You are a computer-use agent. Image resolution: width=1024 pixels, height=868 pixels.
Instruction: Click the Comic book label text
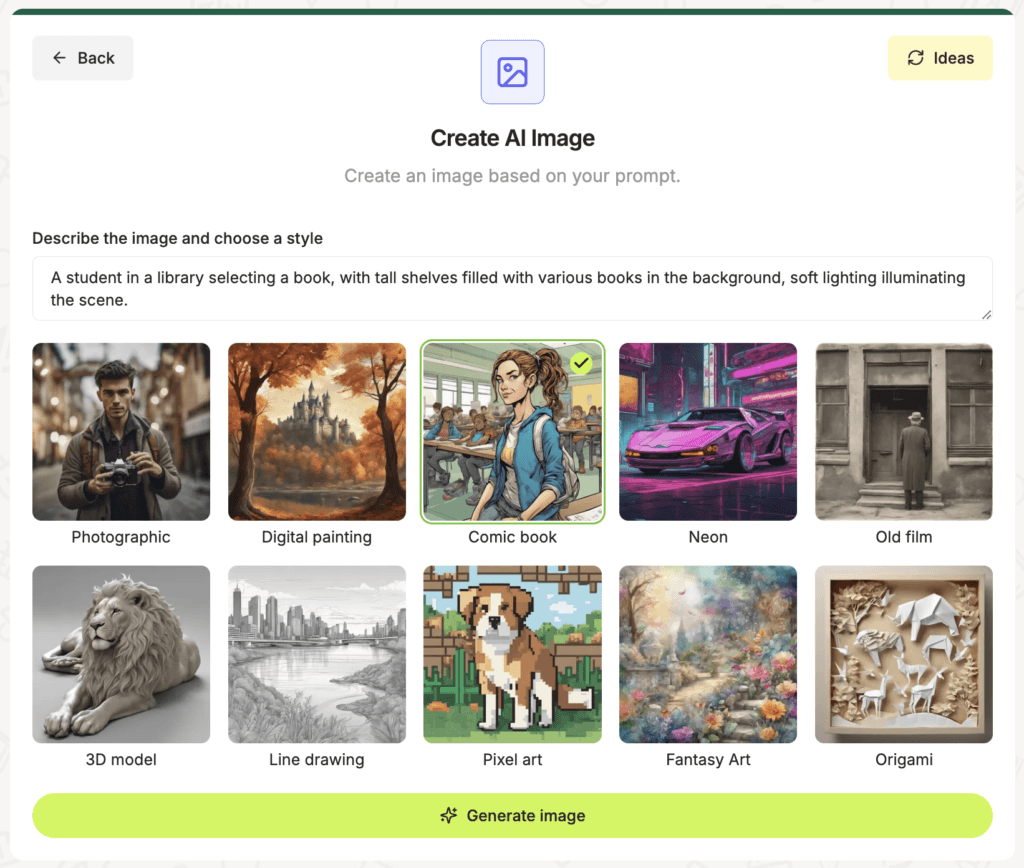tap(513, 537)
